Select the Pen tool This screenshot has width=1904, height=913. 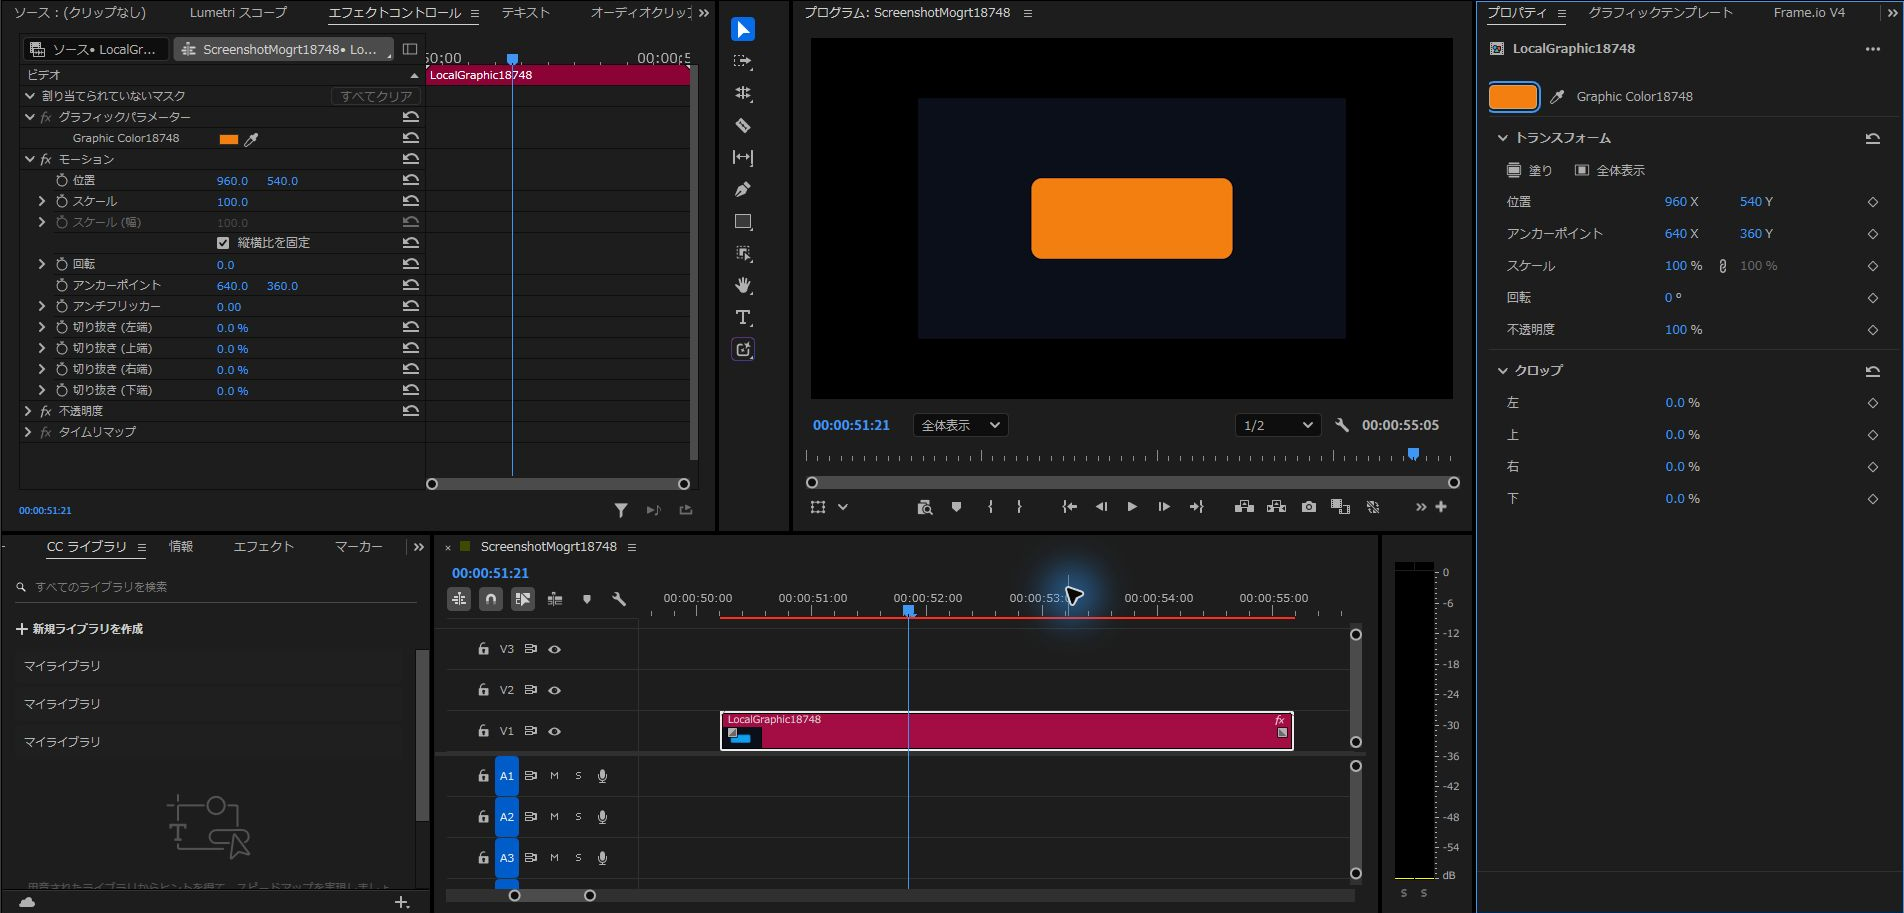pyautogui.click(x=743, y=189)
